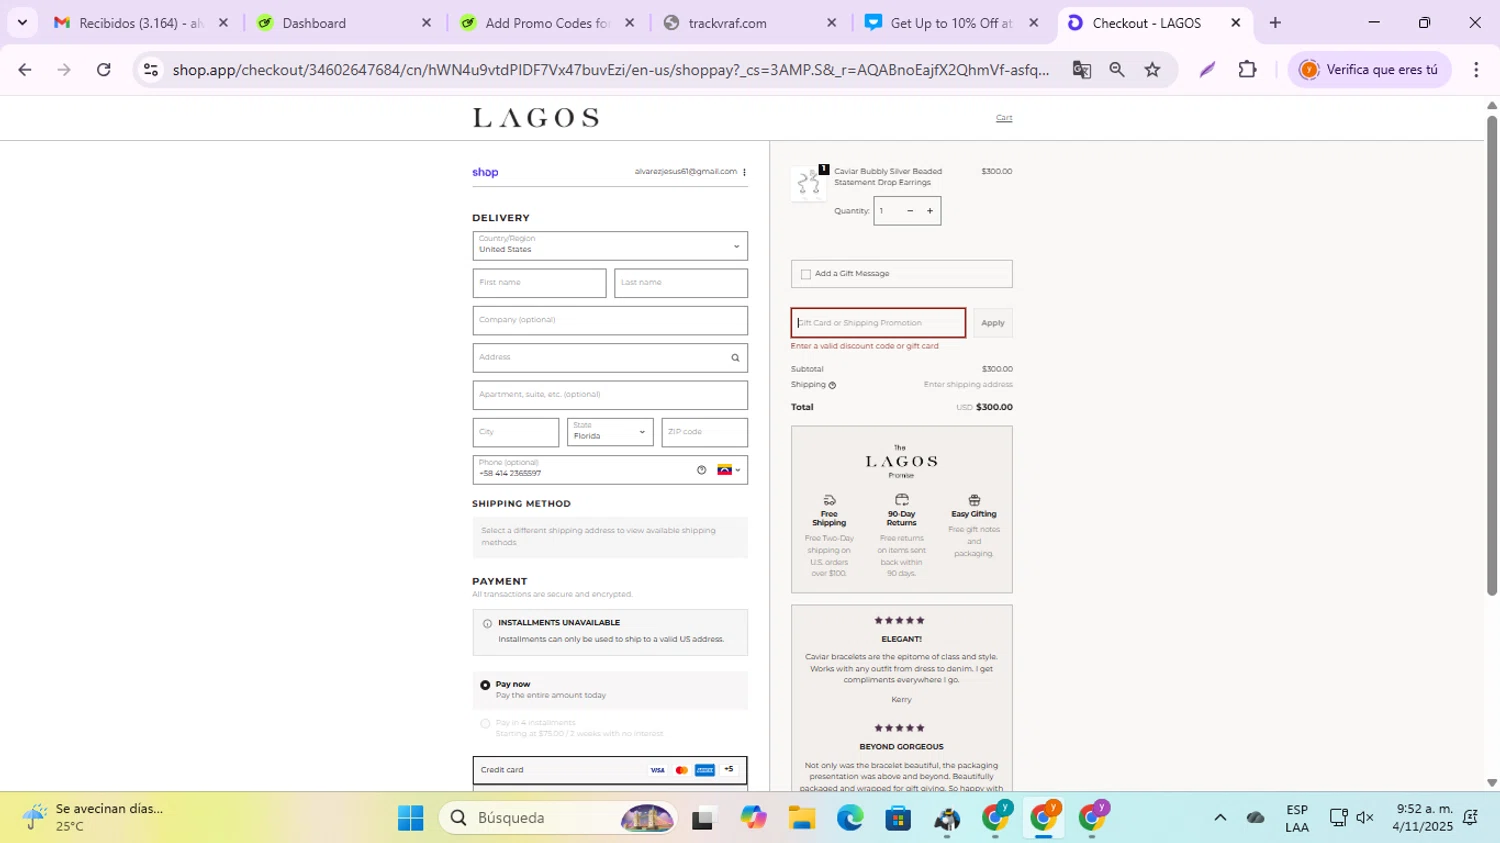Open the weather widget 25°C
The width and height of the screenshot is (1500, 843).
pyautogui.click(x=95, y=817)
